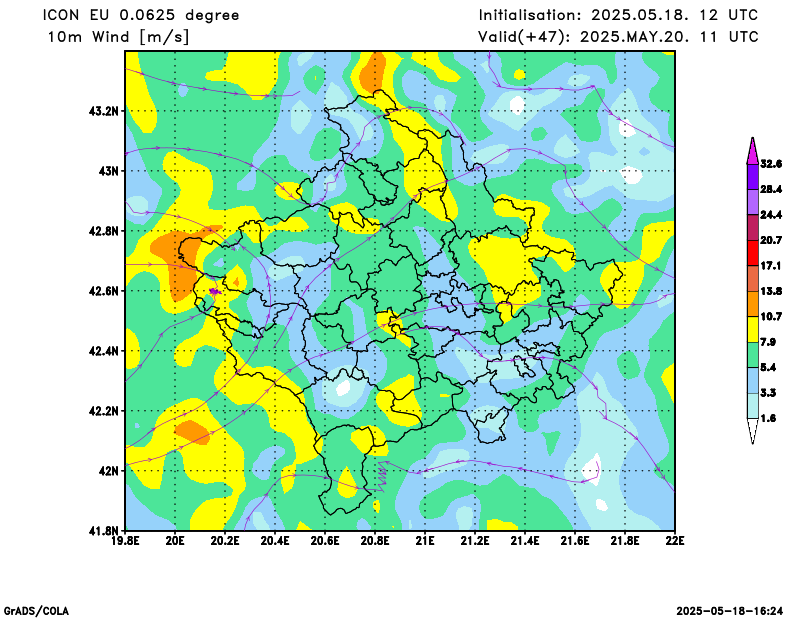Screen dimensions: 800x618
Task: Click the 19.8E longitude label
Action: click(x=126, y=541)
